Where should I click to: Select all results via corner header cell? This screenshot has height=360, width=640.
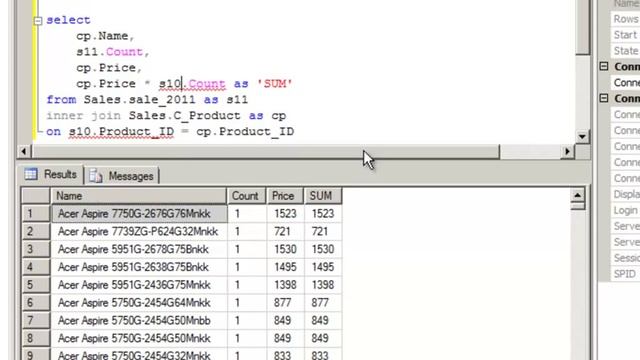tap(36, 196)
